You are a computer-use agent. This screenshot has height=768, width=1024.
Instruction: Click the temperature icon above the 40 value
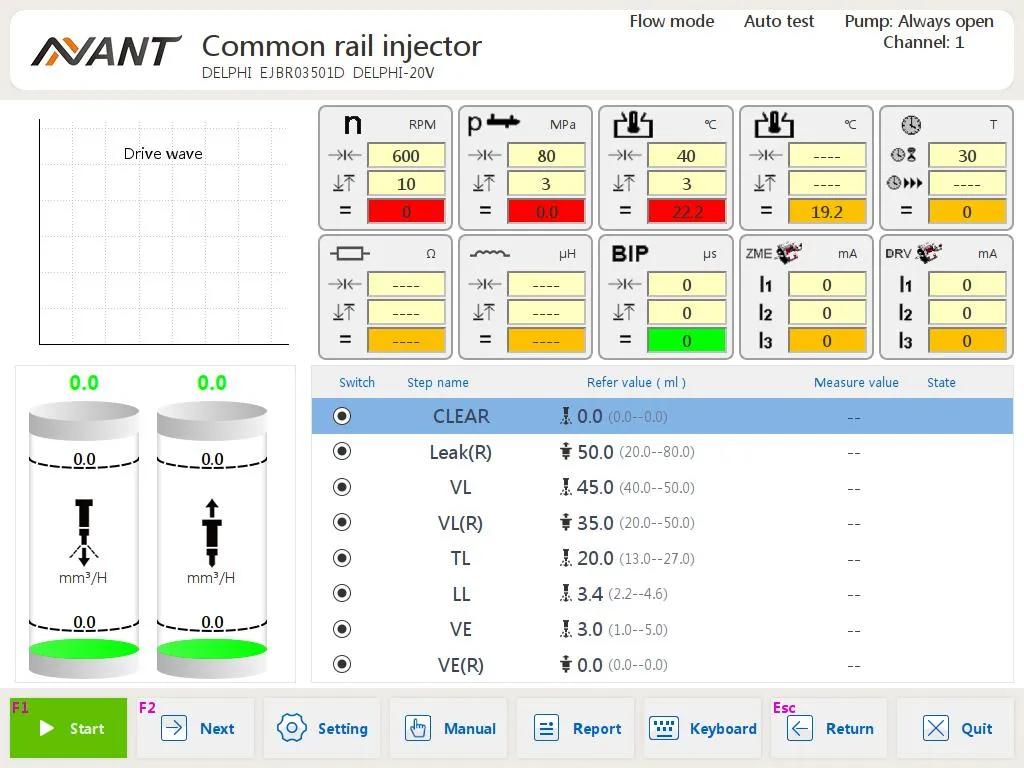click(634, 123)
